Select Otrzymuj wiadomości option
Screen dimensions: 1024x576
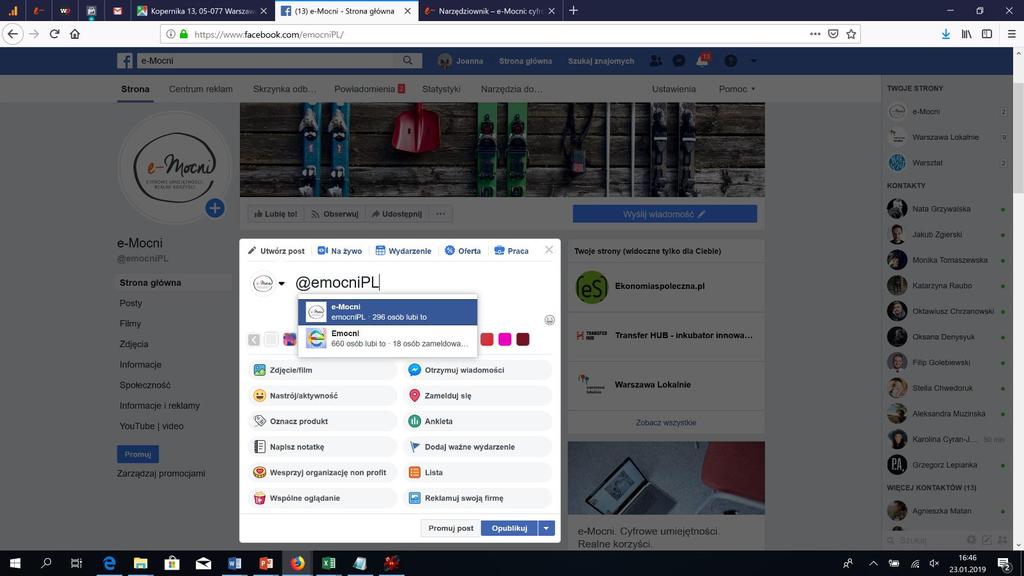point(478,370)
